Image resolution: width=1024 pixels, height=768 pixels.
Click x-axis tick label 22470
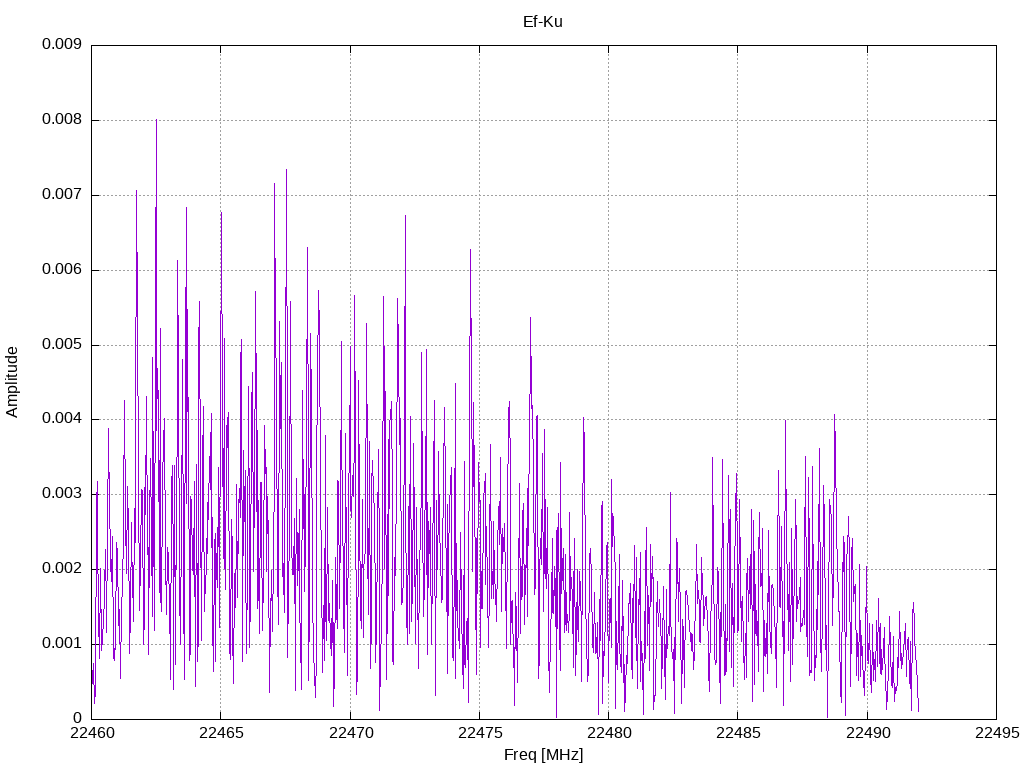pos(350,733)
